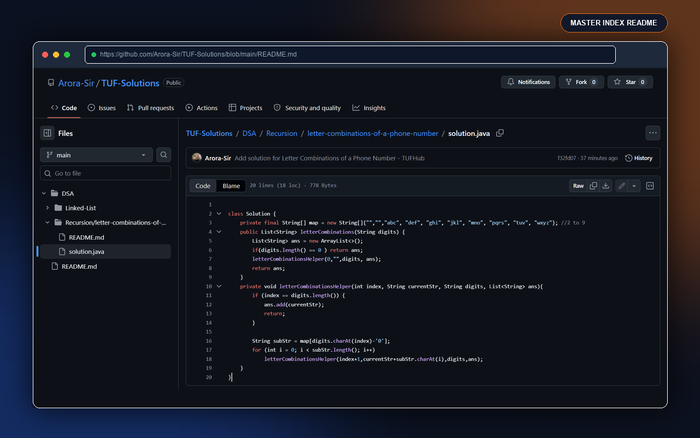Copy file path icon next to solution.java
The image size is (700, 438).
pyautogui.click(x=500, y=133)
